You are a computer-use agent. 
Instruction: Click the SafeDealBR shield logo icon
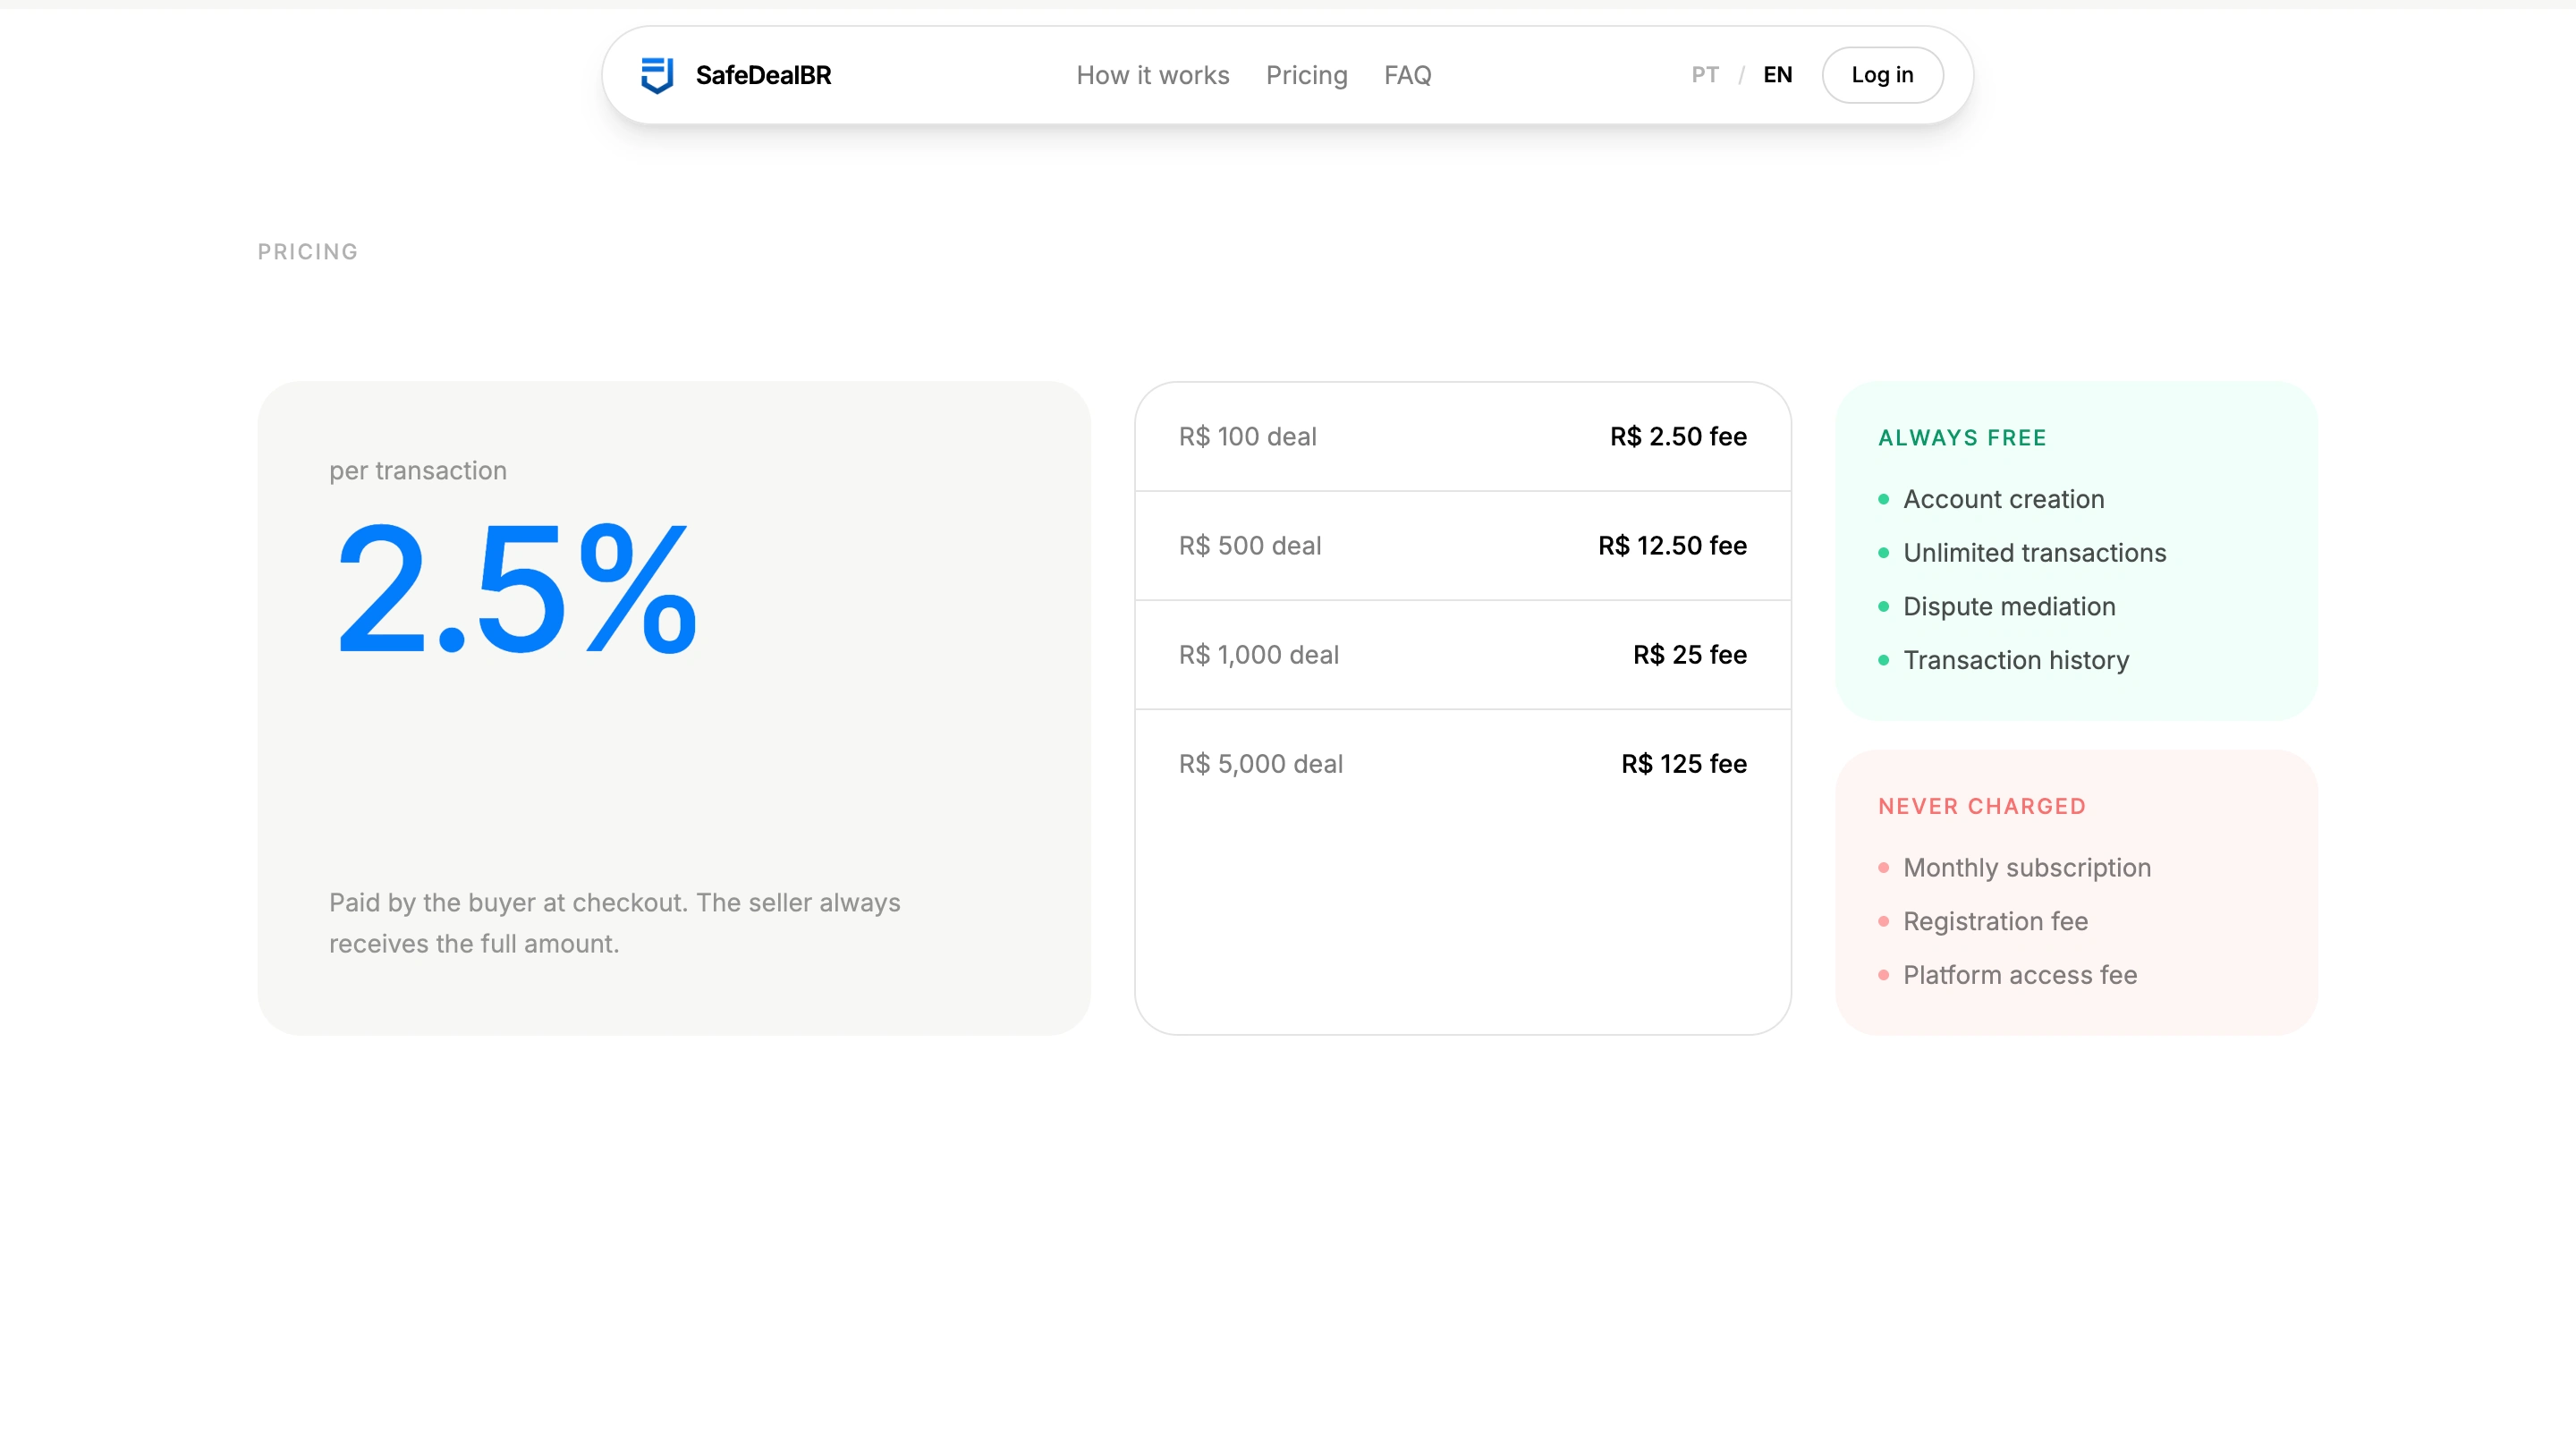point(657,75)
